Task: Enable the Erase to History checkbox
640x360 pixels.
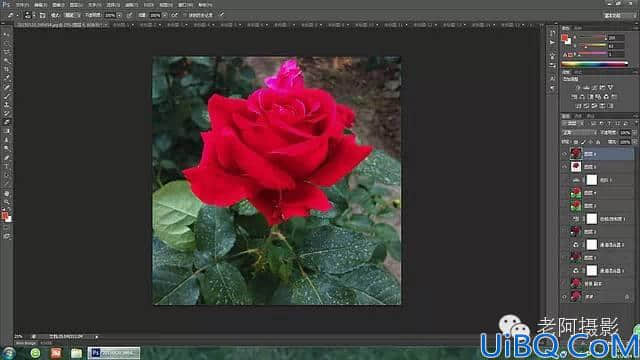Action: 185,15
